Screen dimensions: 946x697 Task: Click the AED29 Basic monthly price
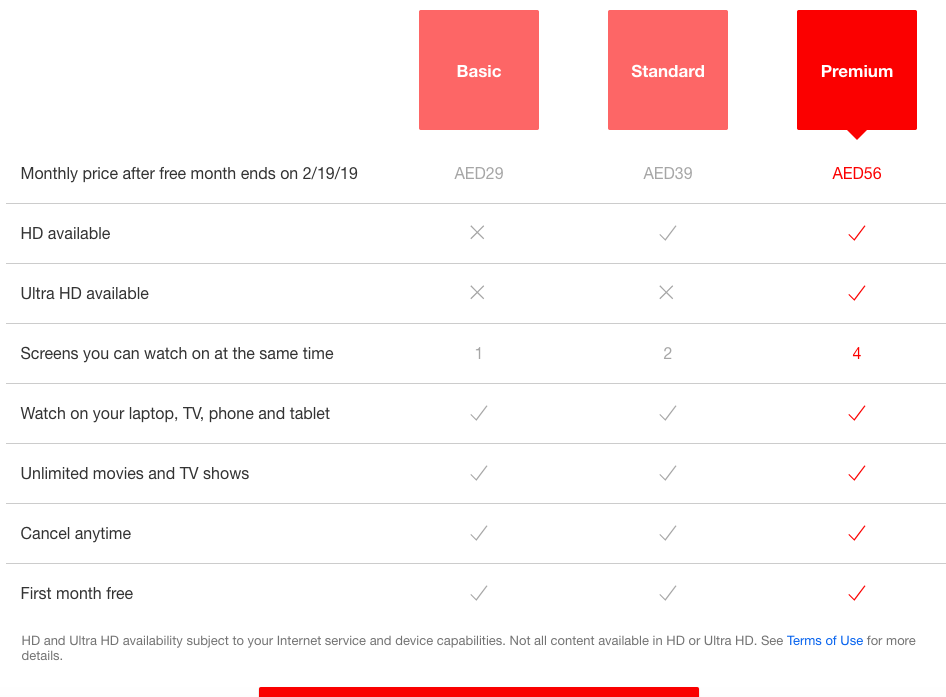pos(478,173)
